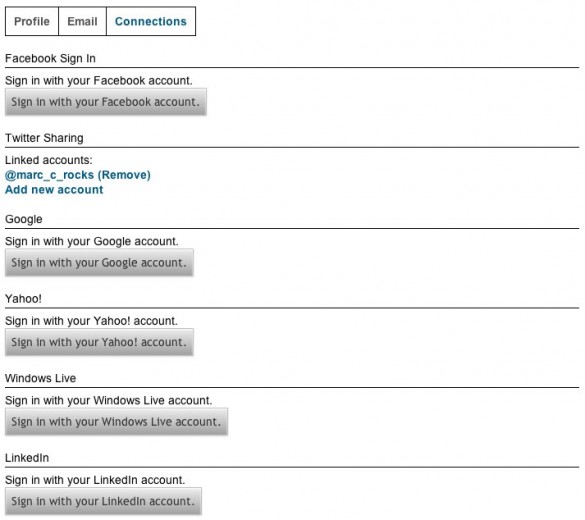Click the Google description text above the button
The width and height of the screenshot is (585, 520).
[x=92, y=241]
